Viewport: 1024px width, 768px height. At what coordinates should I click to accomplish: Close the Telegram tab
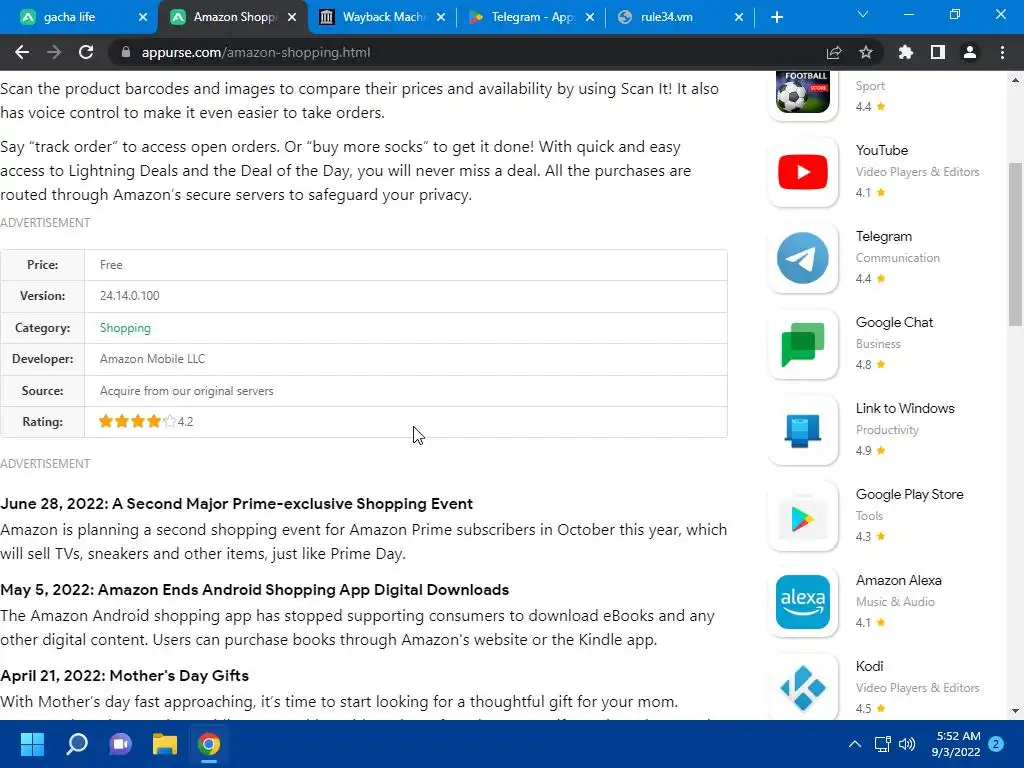(x=590, y=17)
